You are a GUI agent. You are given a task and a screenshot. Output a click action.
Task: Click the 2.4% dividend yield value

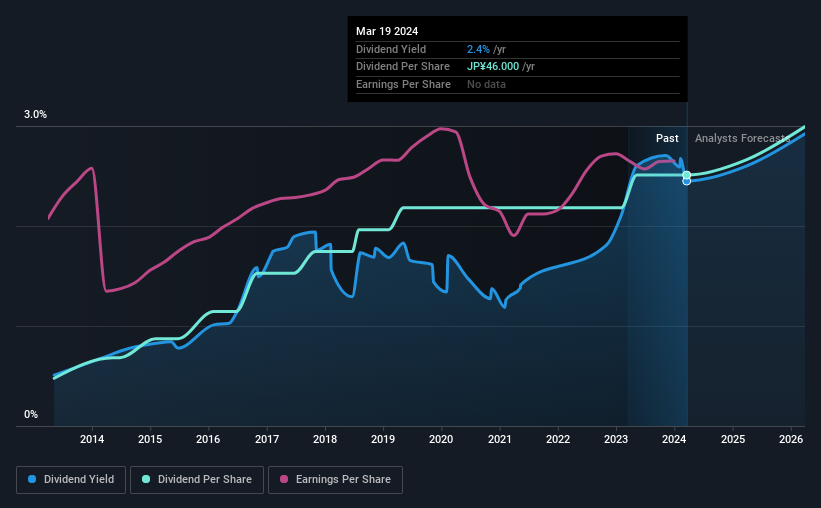coord(478,49)
